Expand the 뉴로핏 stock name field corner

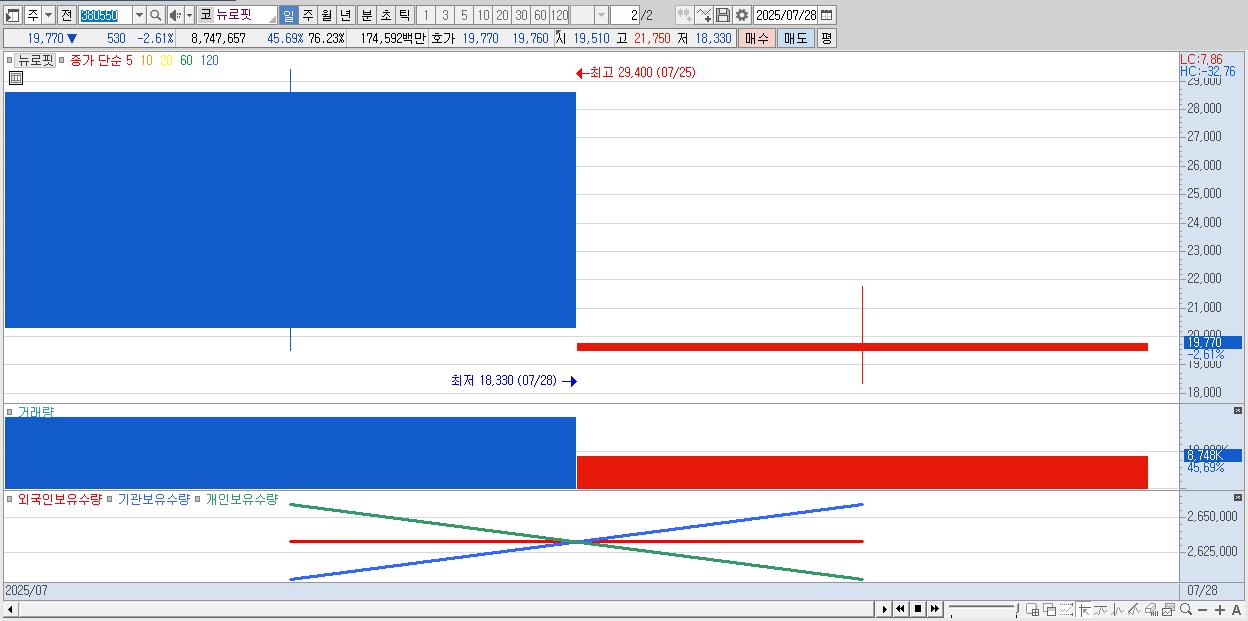tap(272, 20)
